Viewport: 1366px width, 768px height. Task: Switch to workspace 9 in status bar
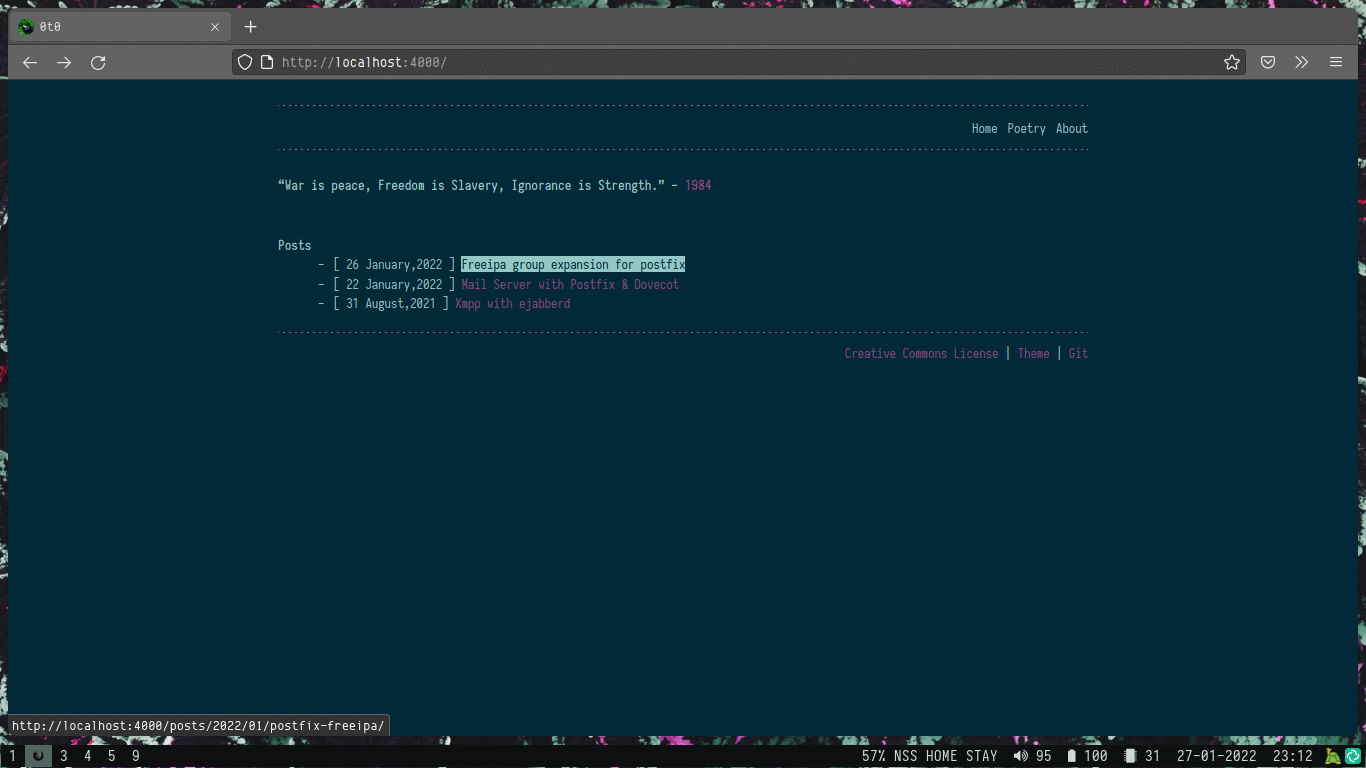tap(136, 756)
